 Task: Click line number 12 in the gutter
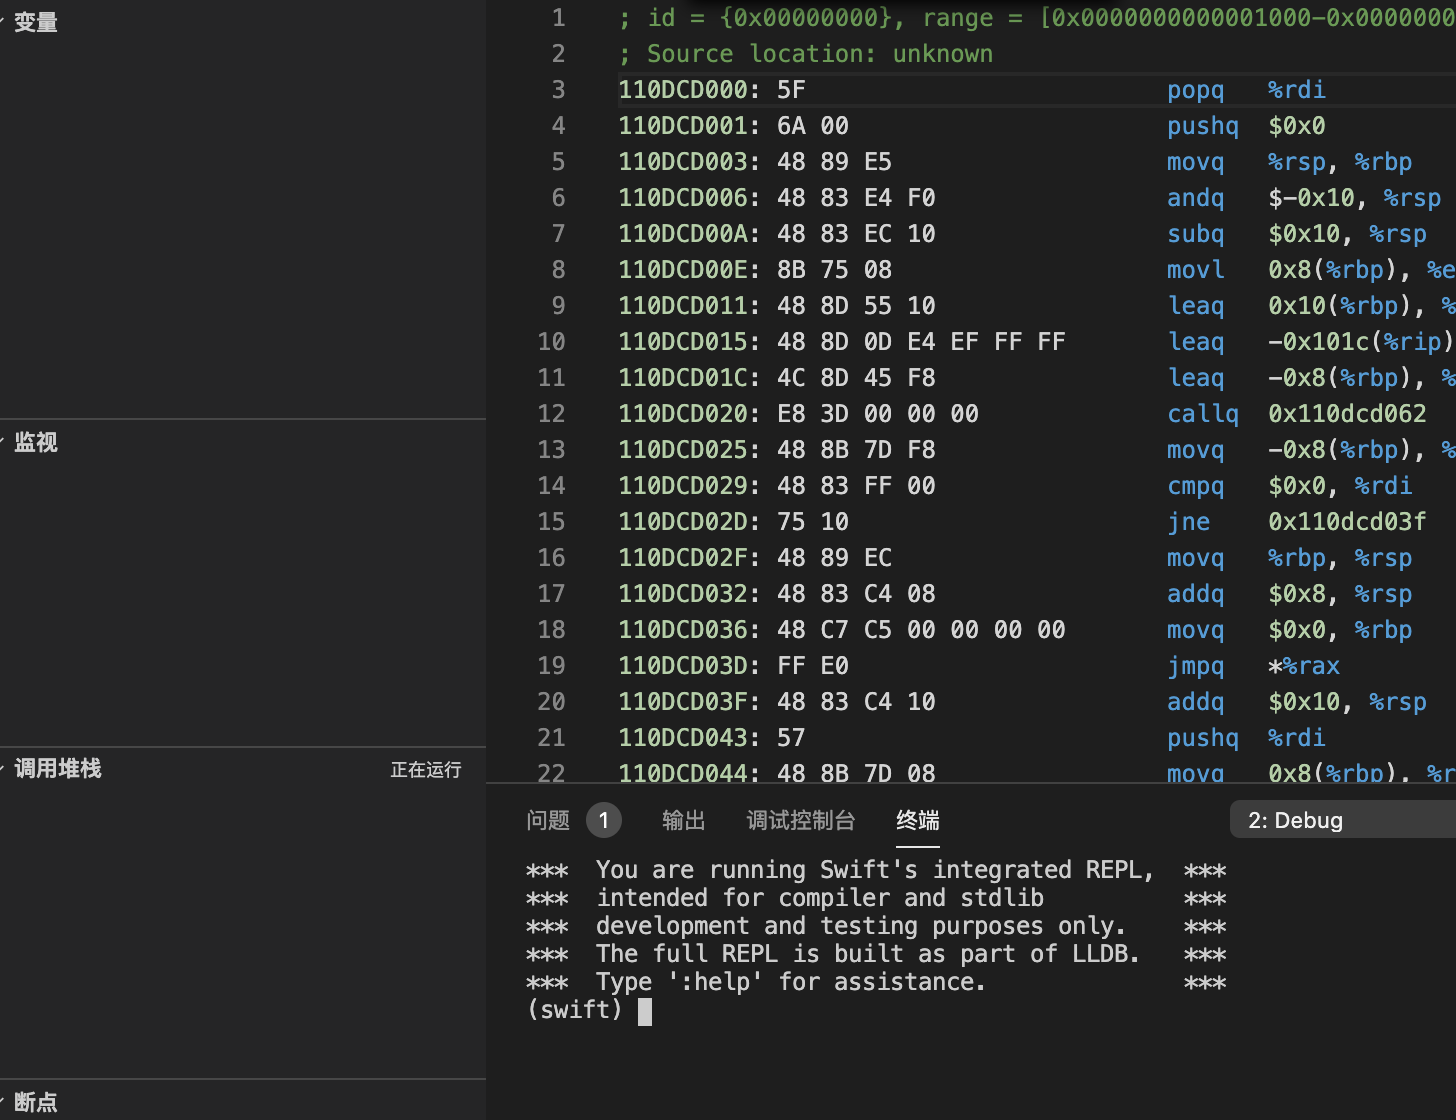tap(551, 413)
